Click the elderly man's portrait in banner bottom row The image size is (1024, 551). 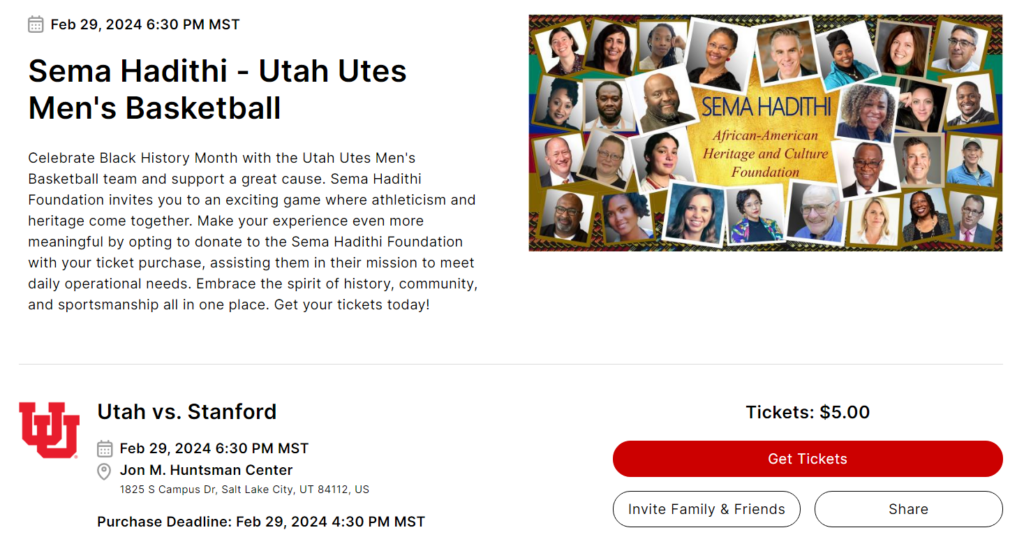(x=814, y=213)
